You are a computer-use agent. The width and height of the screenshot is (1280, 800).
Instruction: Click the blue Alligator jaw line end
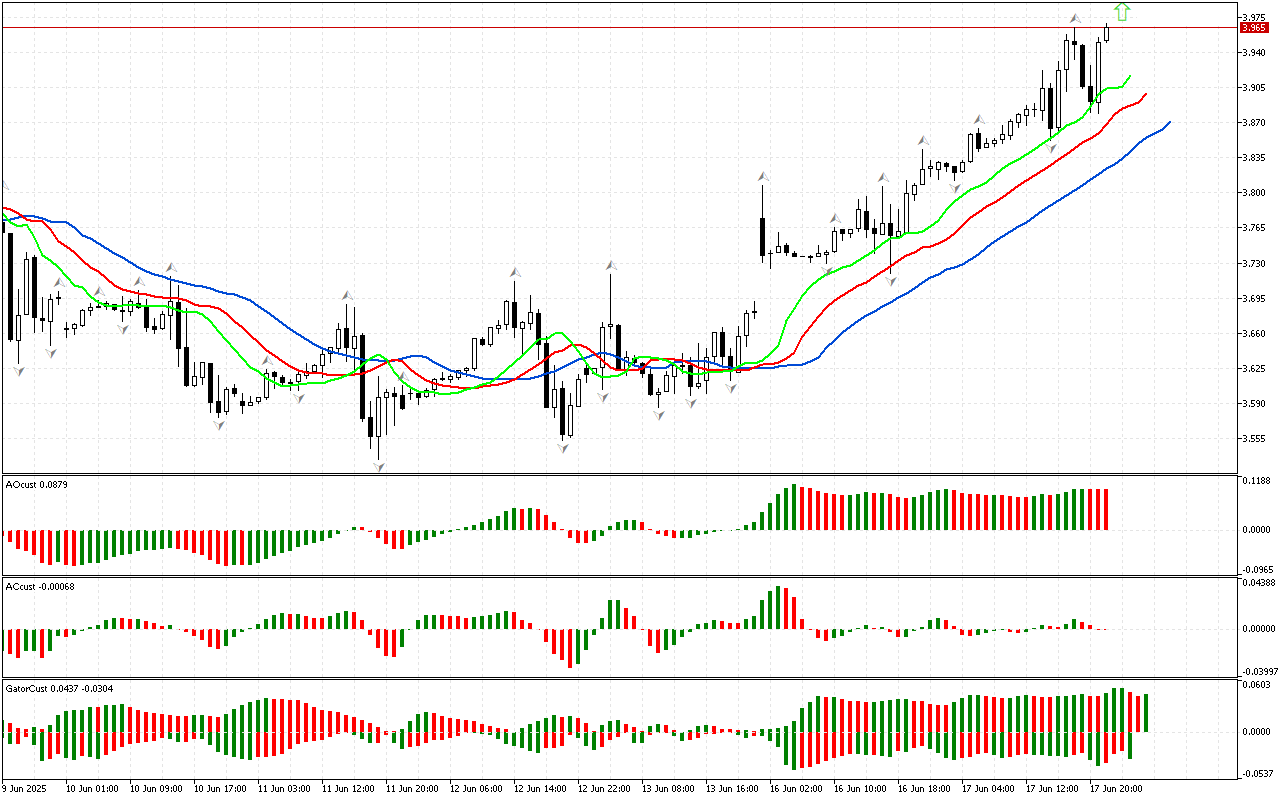[x=1169, y=122]
